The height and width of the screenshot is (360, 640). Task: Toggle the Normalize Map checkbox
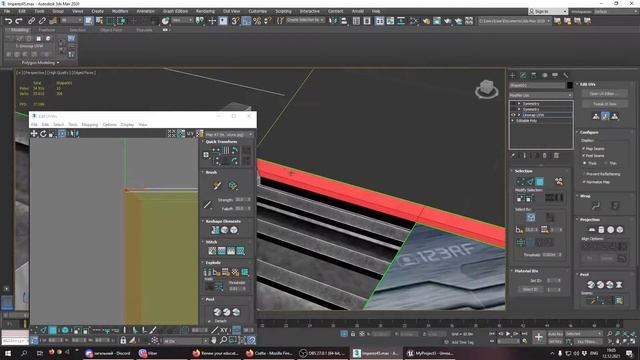click(x=584, y=182)
